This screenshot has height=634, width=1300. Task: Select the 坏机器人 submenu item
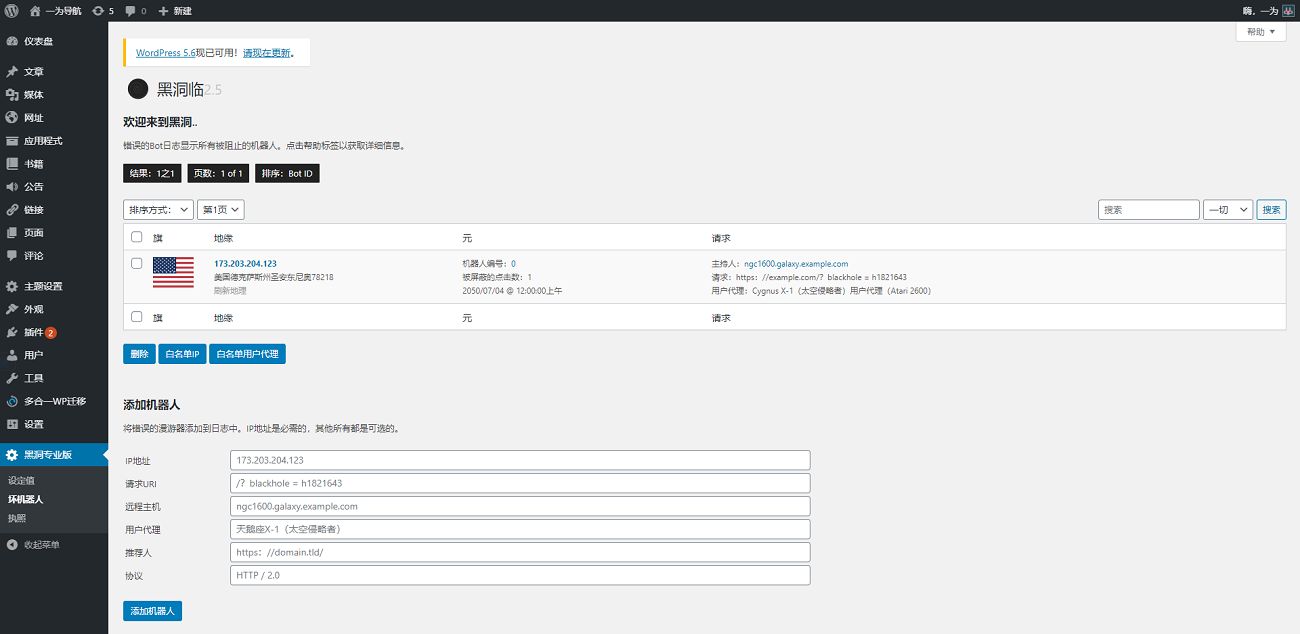click(26, 499)
